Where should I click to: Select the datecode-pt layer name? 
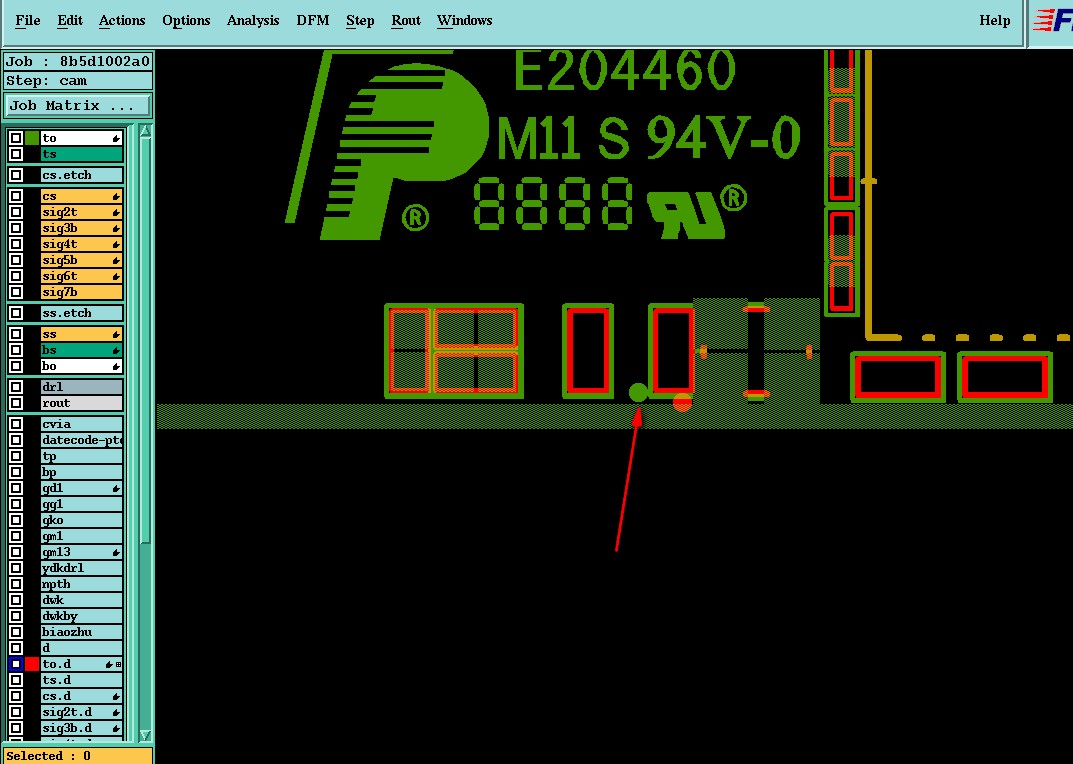pos(81,440)
